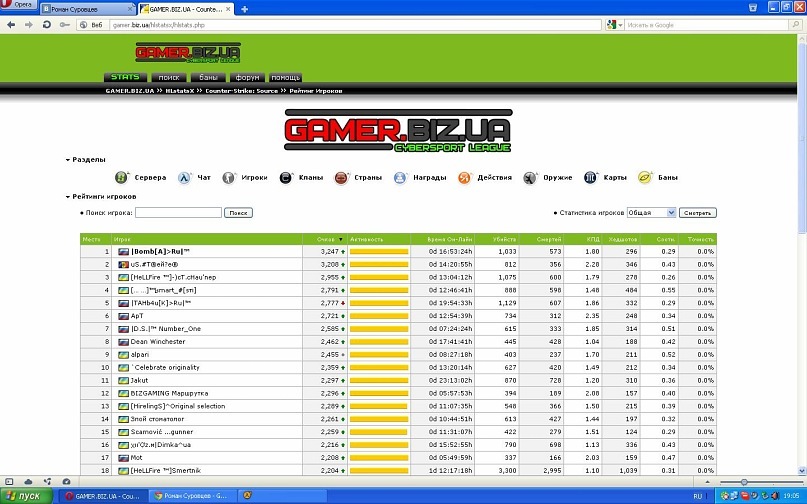Open the GAMER.BIZ.UA header logo
The image size is (807, 504).
click(188, 53)
